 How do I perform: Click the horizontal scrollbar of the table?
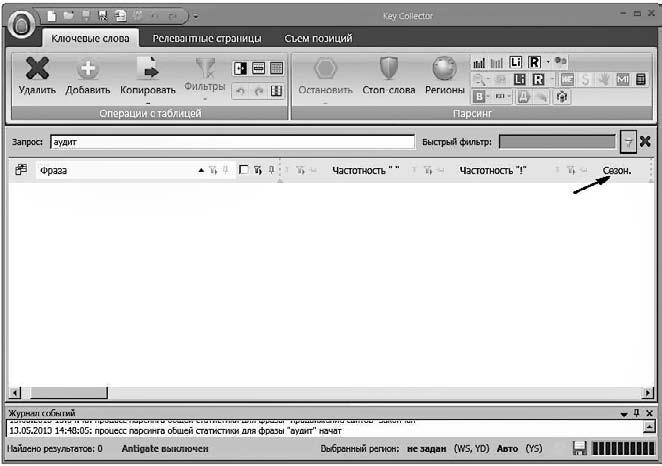(330, 392)
